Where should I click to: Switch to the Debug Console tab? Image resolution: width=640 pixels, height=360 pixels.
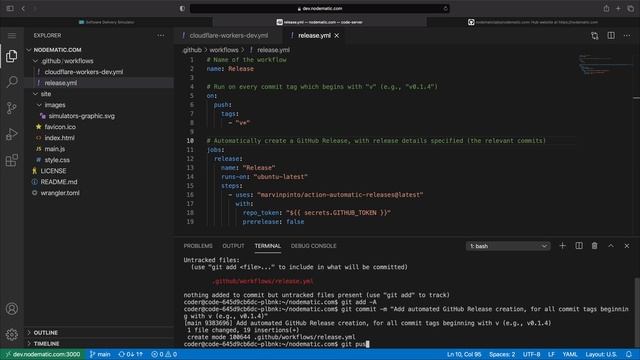coord(313,246)
